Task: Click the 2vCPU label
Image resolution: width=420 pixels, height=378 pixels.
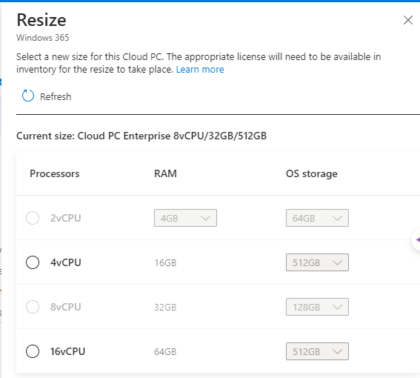Action: tap(66, 218)
